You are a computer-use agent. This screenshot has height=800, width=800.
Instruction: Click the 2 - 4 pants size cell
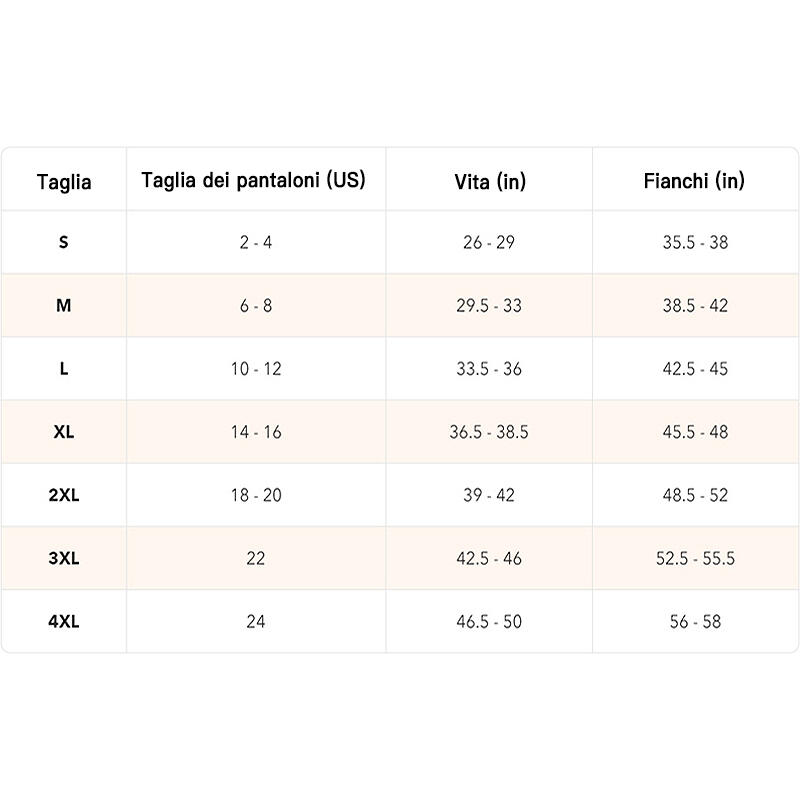(256, 243)
